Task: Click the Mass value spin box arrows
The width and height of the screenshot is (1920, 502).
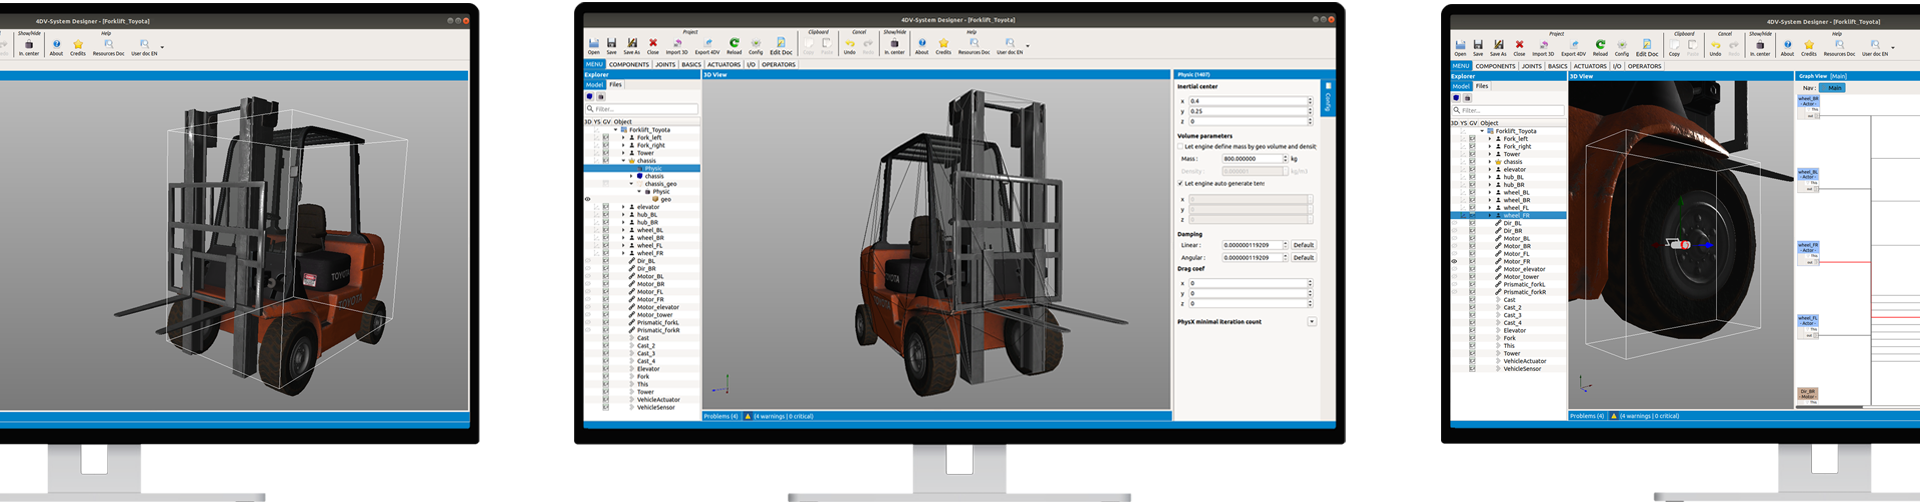Action: point(1285,159)
